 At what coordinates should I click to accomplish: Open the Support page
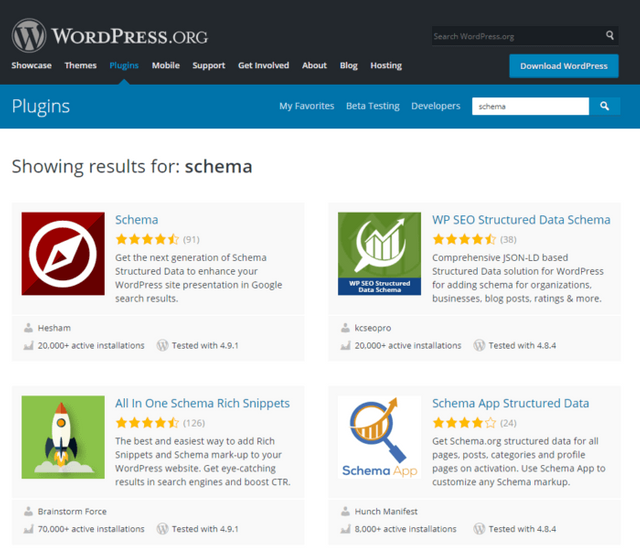click(x=209, y=65)
